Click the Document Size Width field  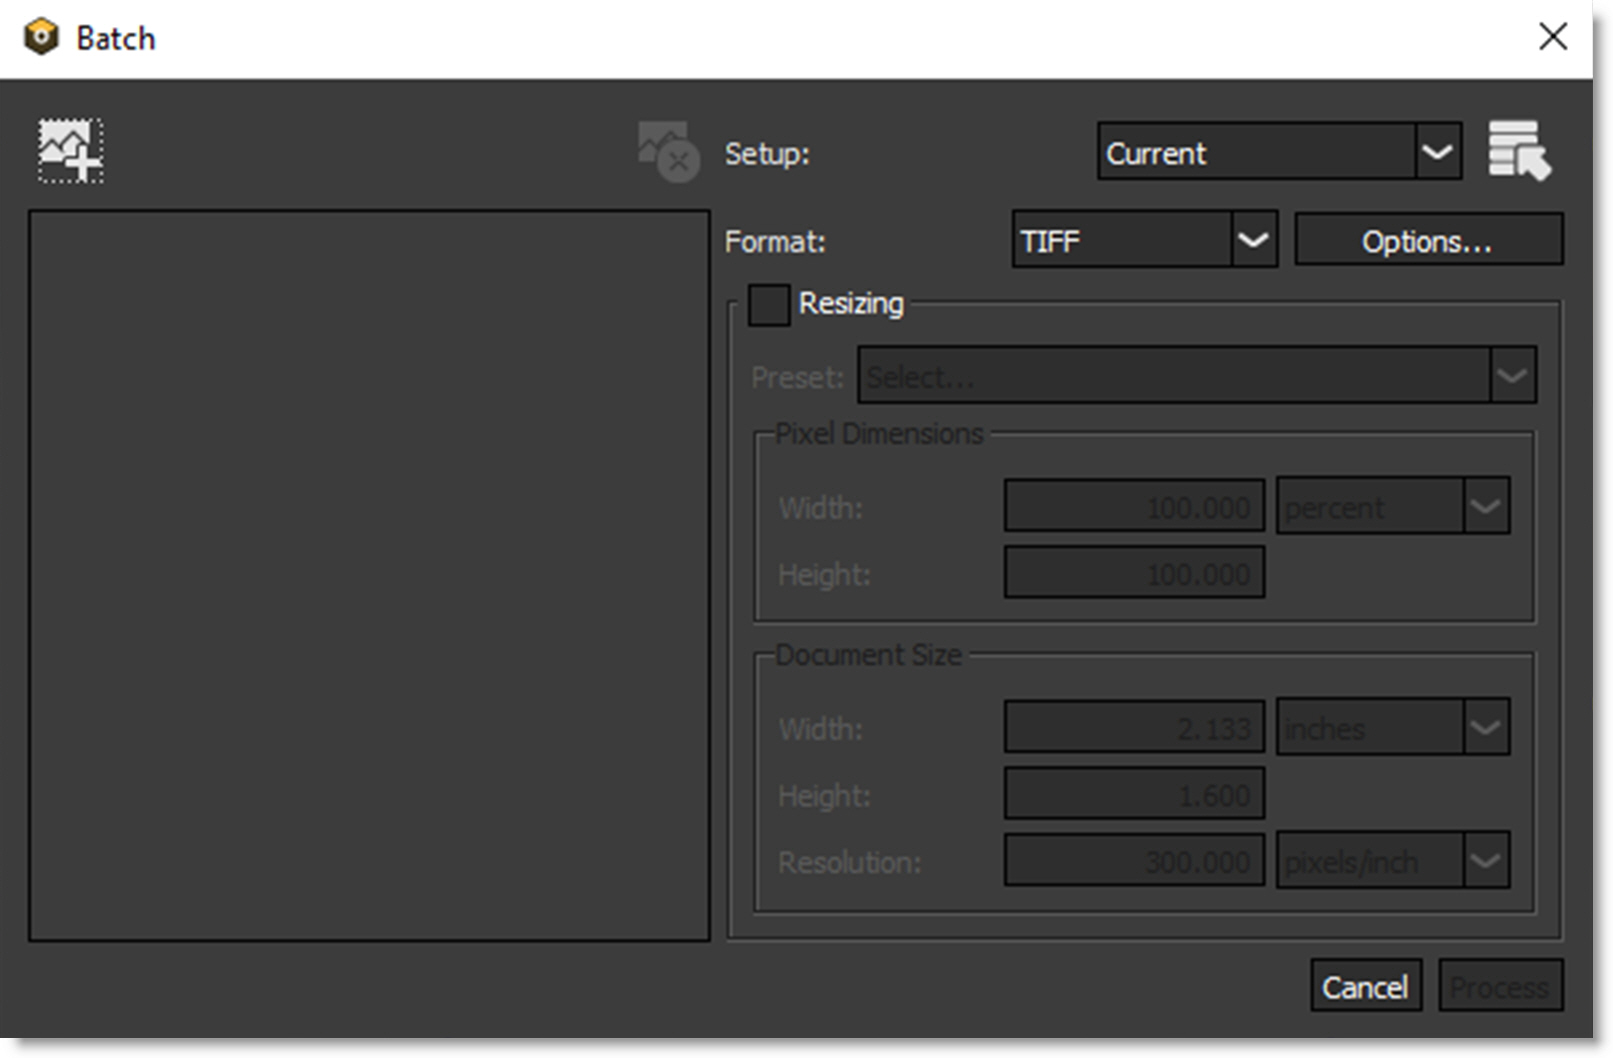click(x=1134, y=727)
